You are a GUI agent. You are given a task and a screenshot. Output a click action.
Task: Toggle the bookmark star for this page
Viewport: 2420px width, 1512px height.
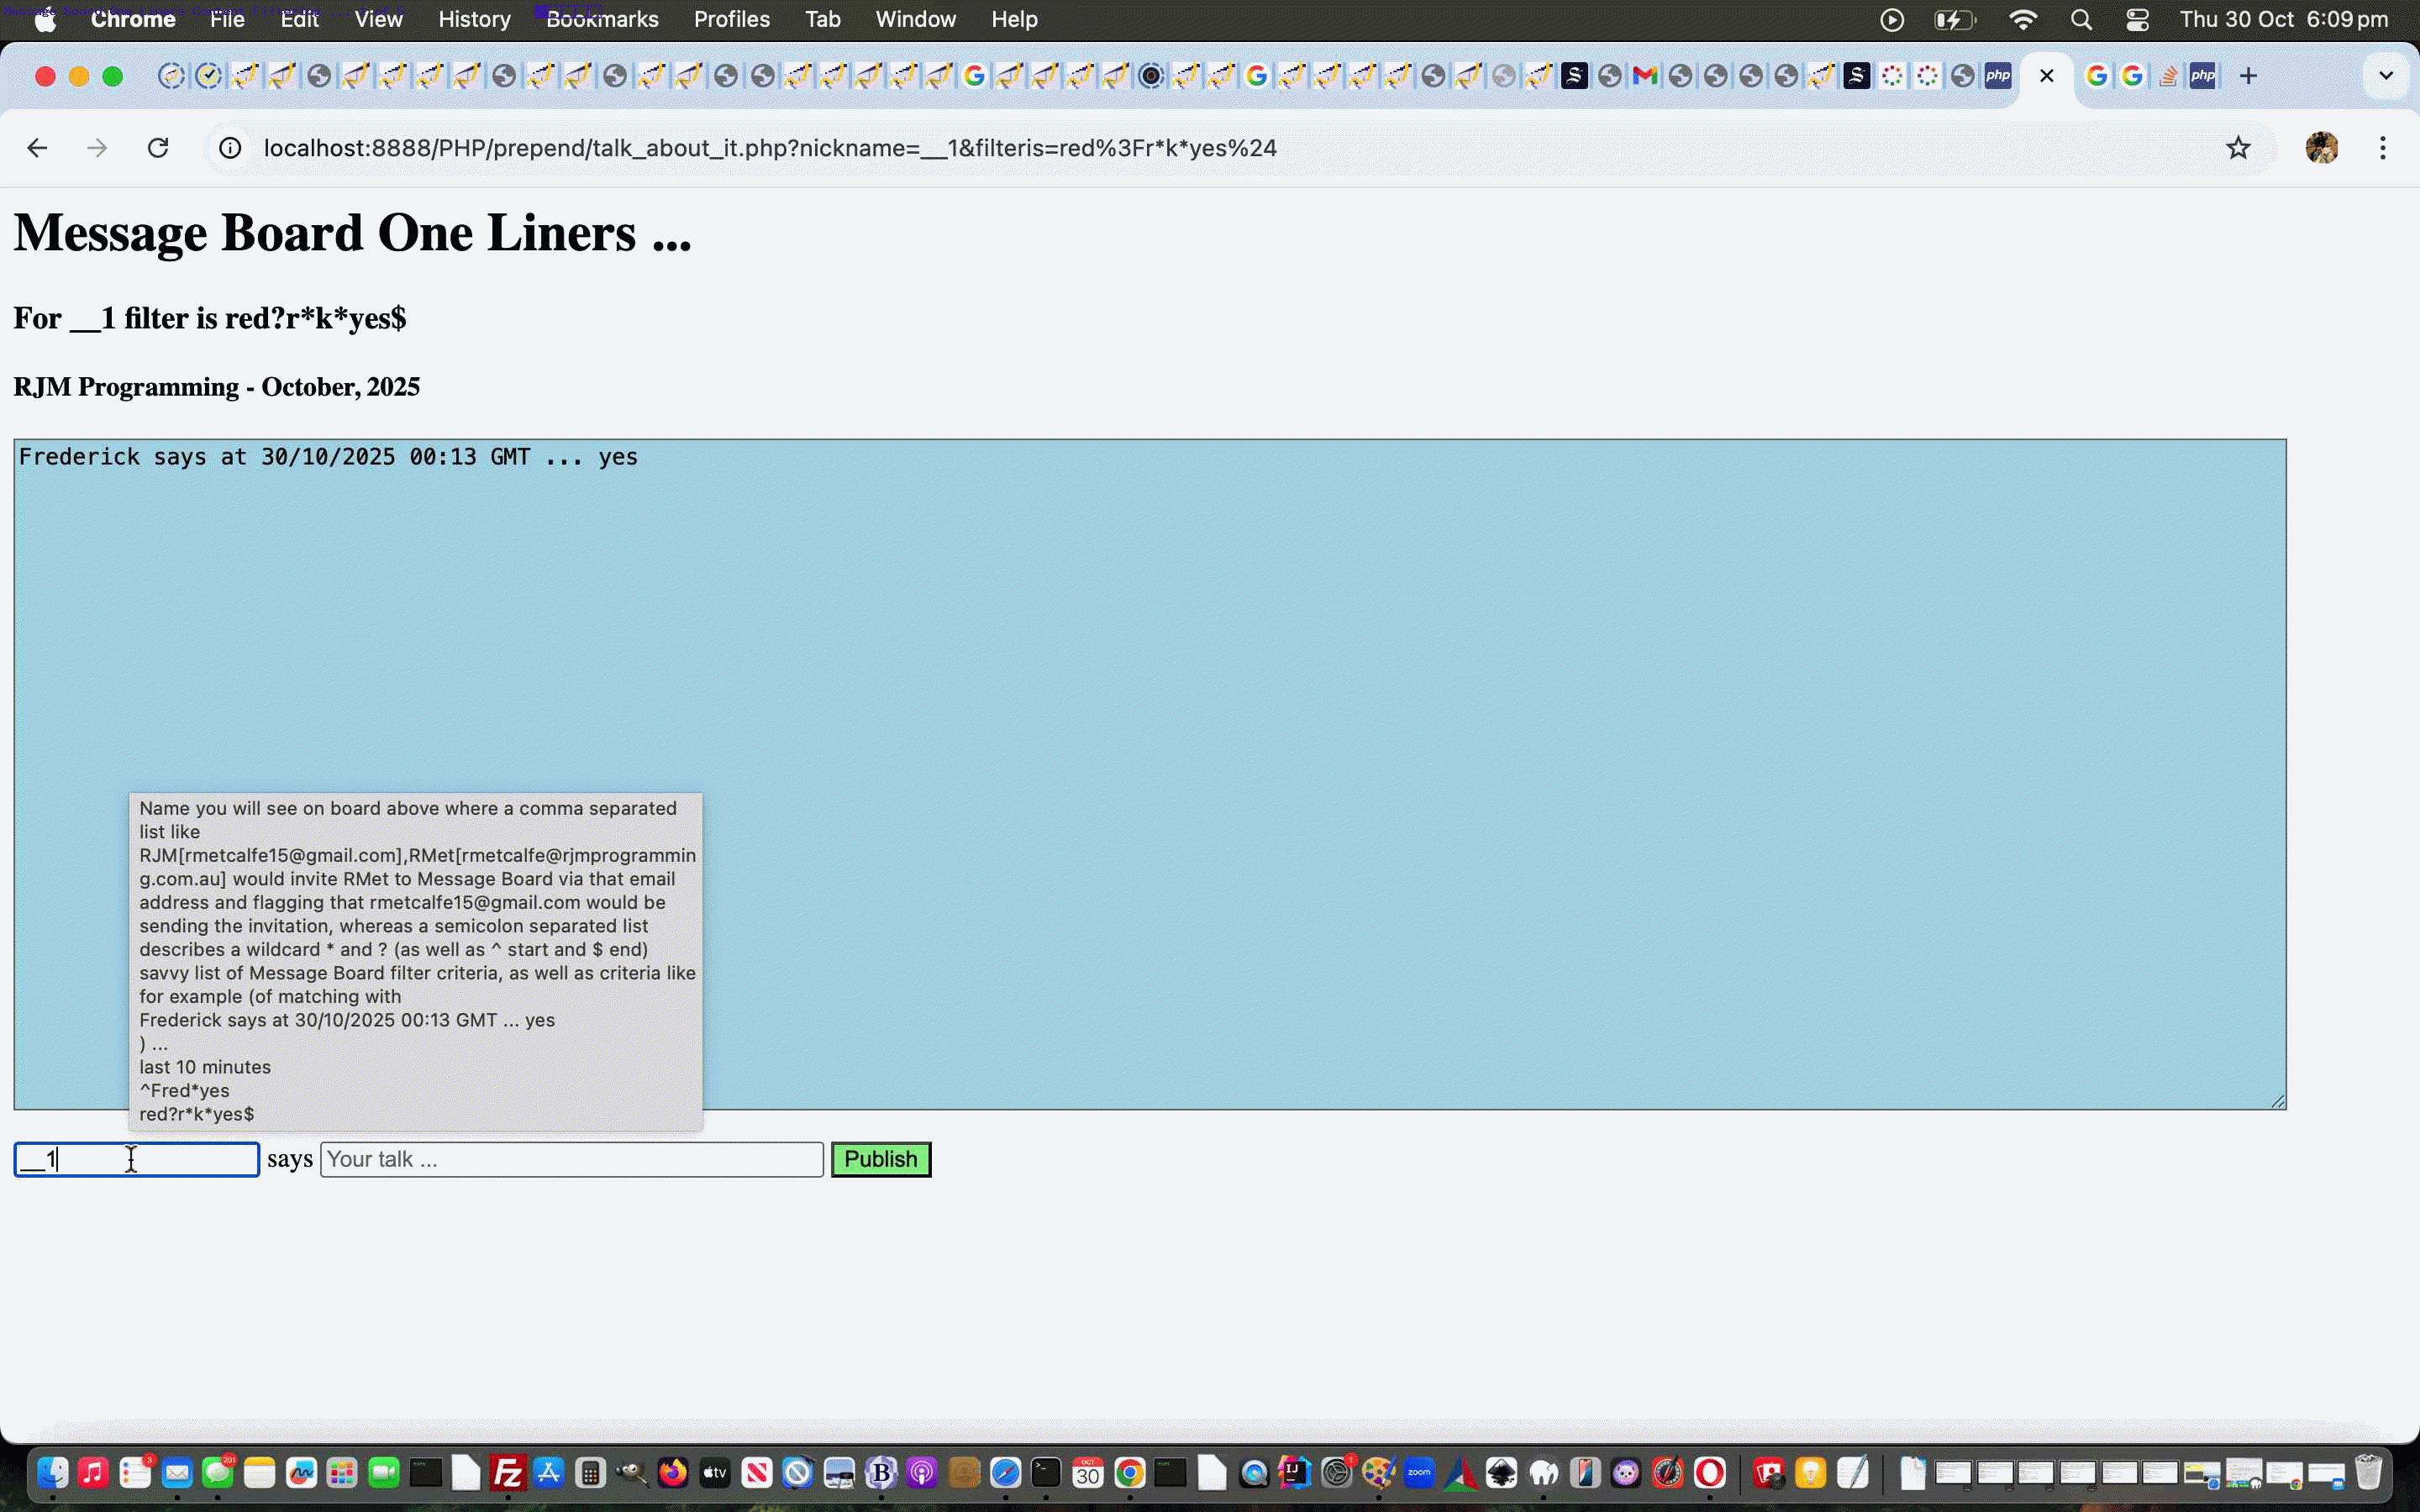click(x=2239, y=147)
